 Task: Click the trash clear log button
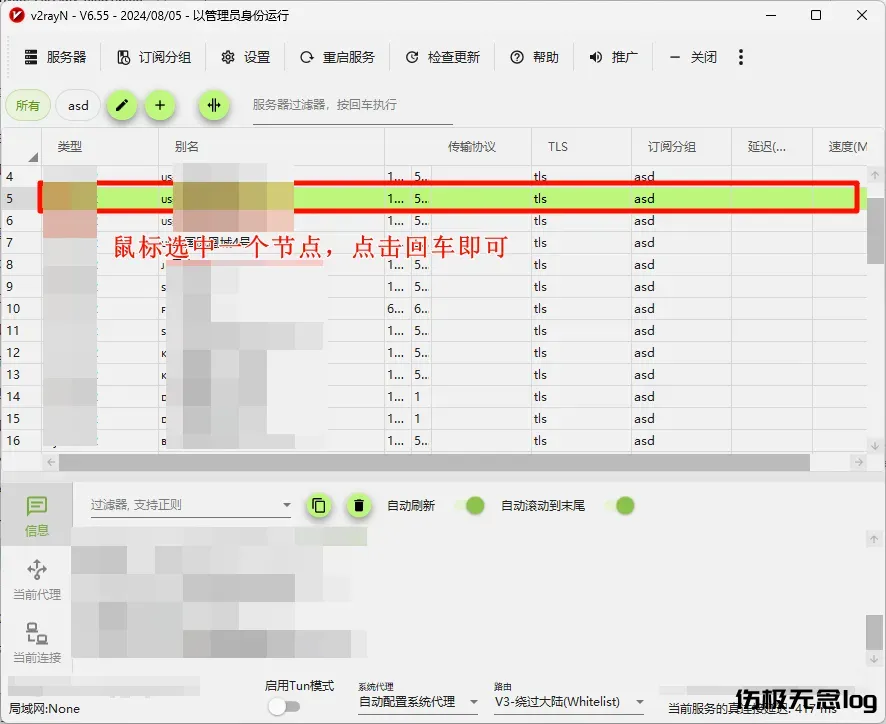[358, 505]
